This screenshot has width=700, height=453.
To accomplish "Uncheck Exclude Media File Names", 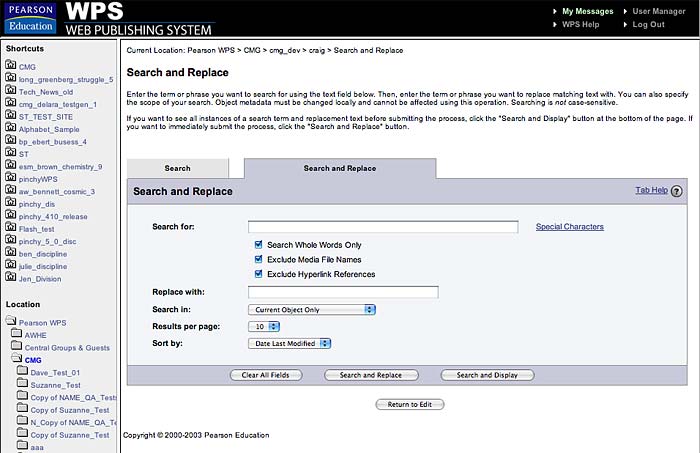I will click(x=258, y=259).
